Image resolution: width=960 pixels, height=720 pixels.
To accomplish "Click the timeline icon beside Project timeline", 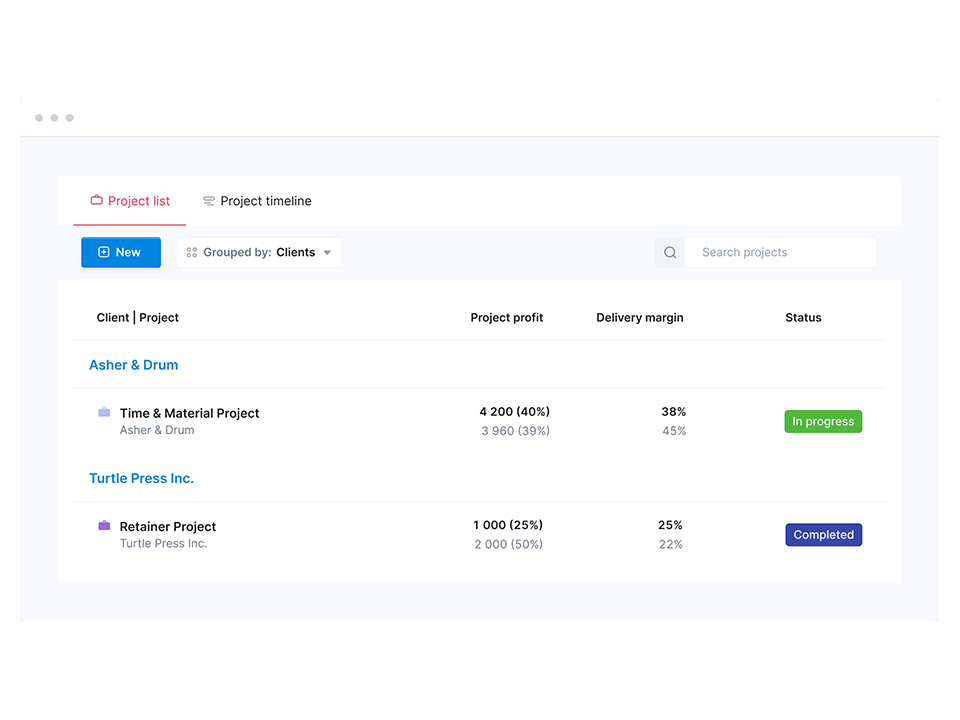I will (209, 201).
